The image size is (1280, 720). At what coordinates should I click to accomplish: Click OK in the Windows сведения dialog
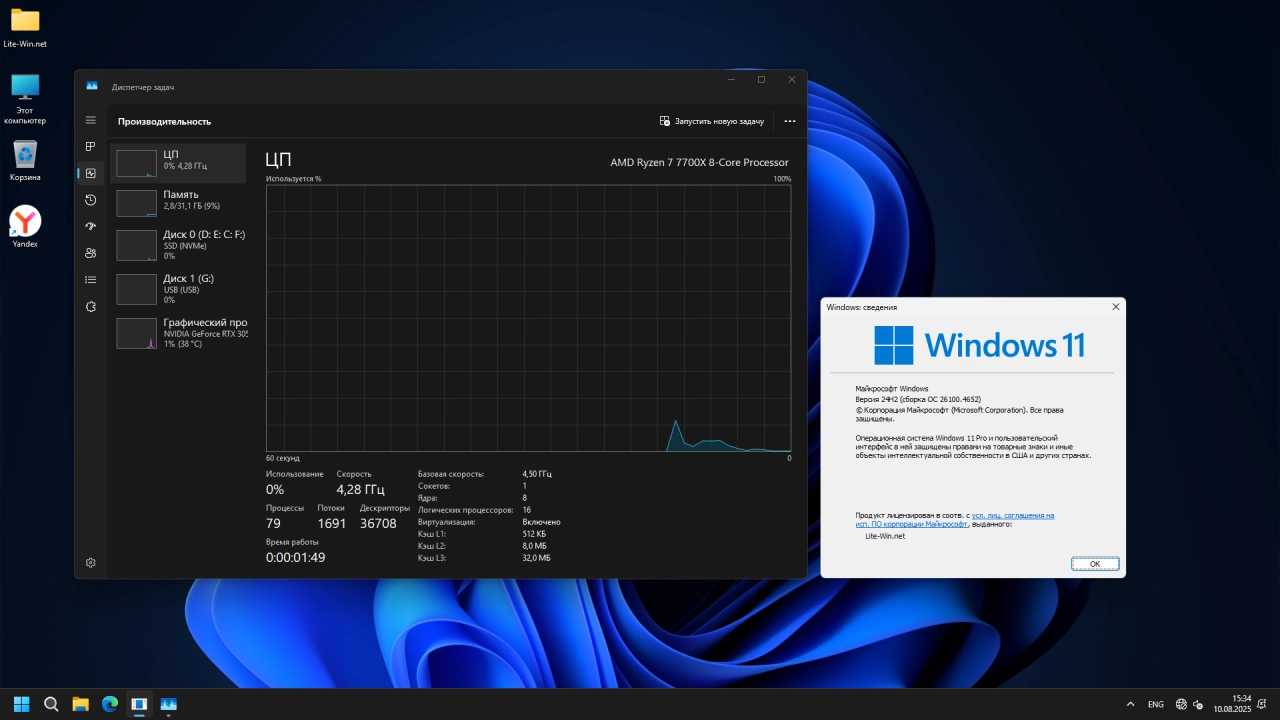[1095, 564]
